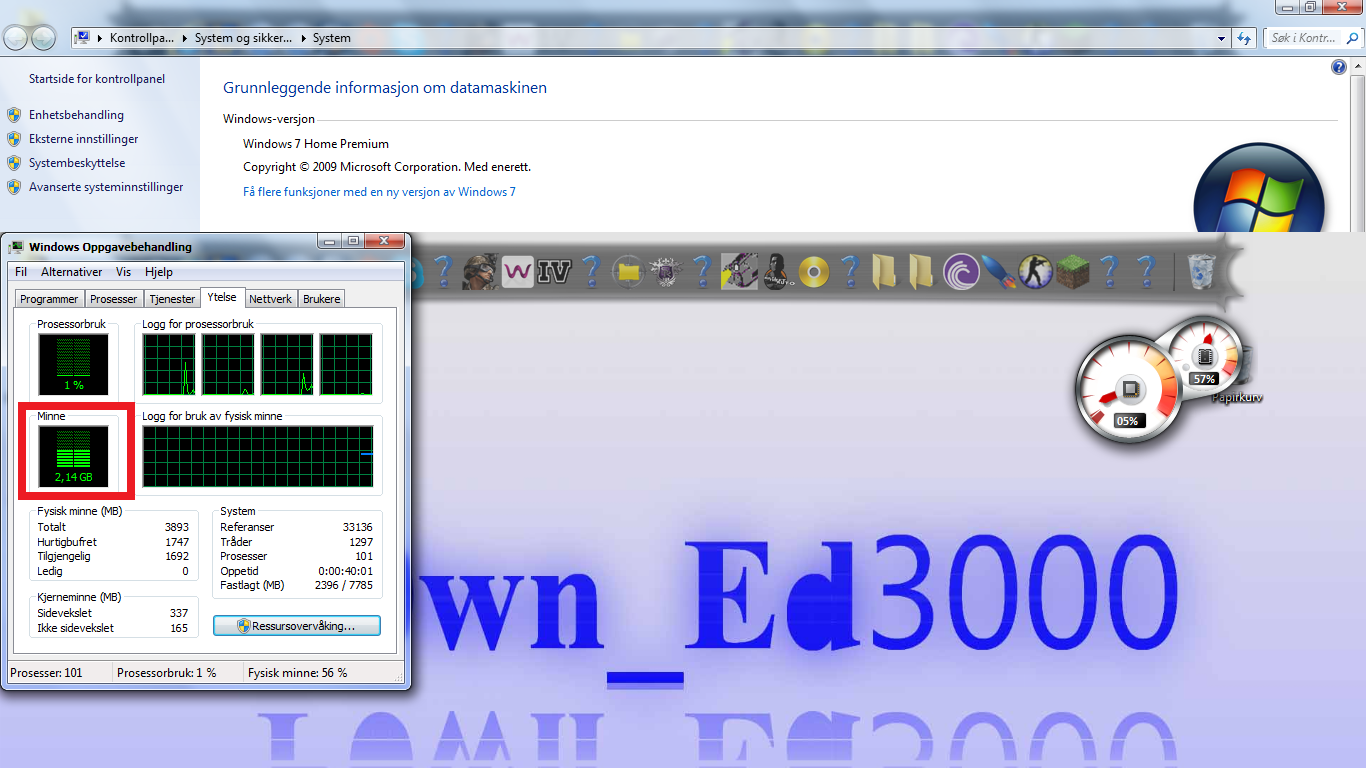1366x768 pixels.
Task: Open the pink W dock icon
Action: click(x=517, y=271)
